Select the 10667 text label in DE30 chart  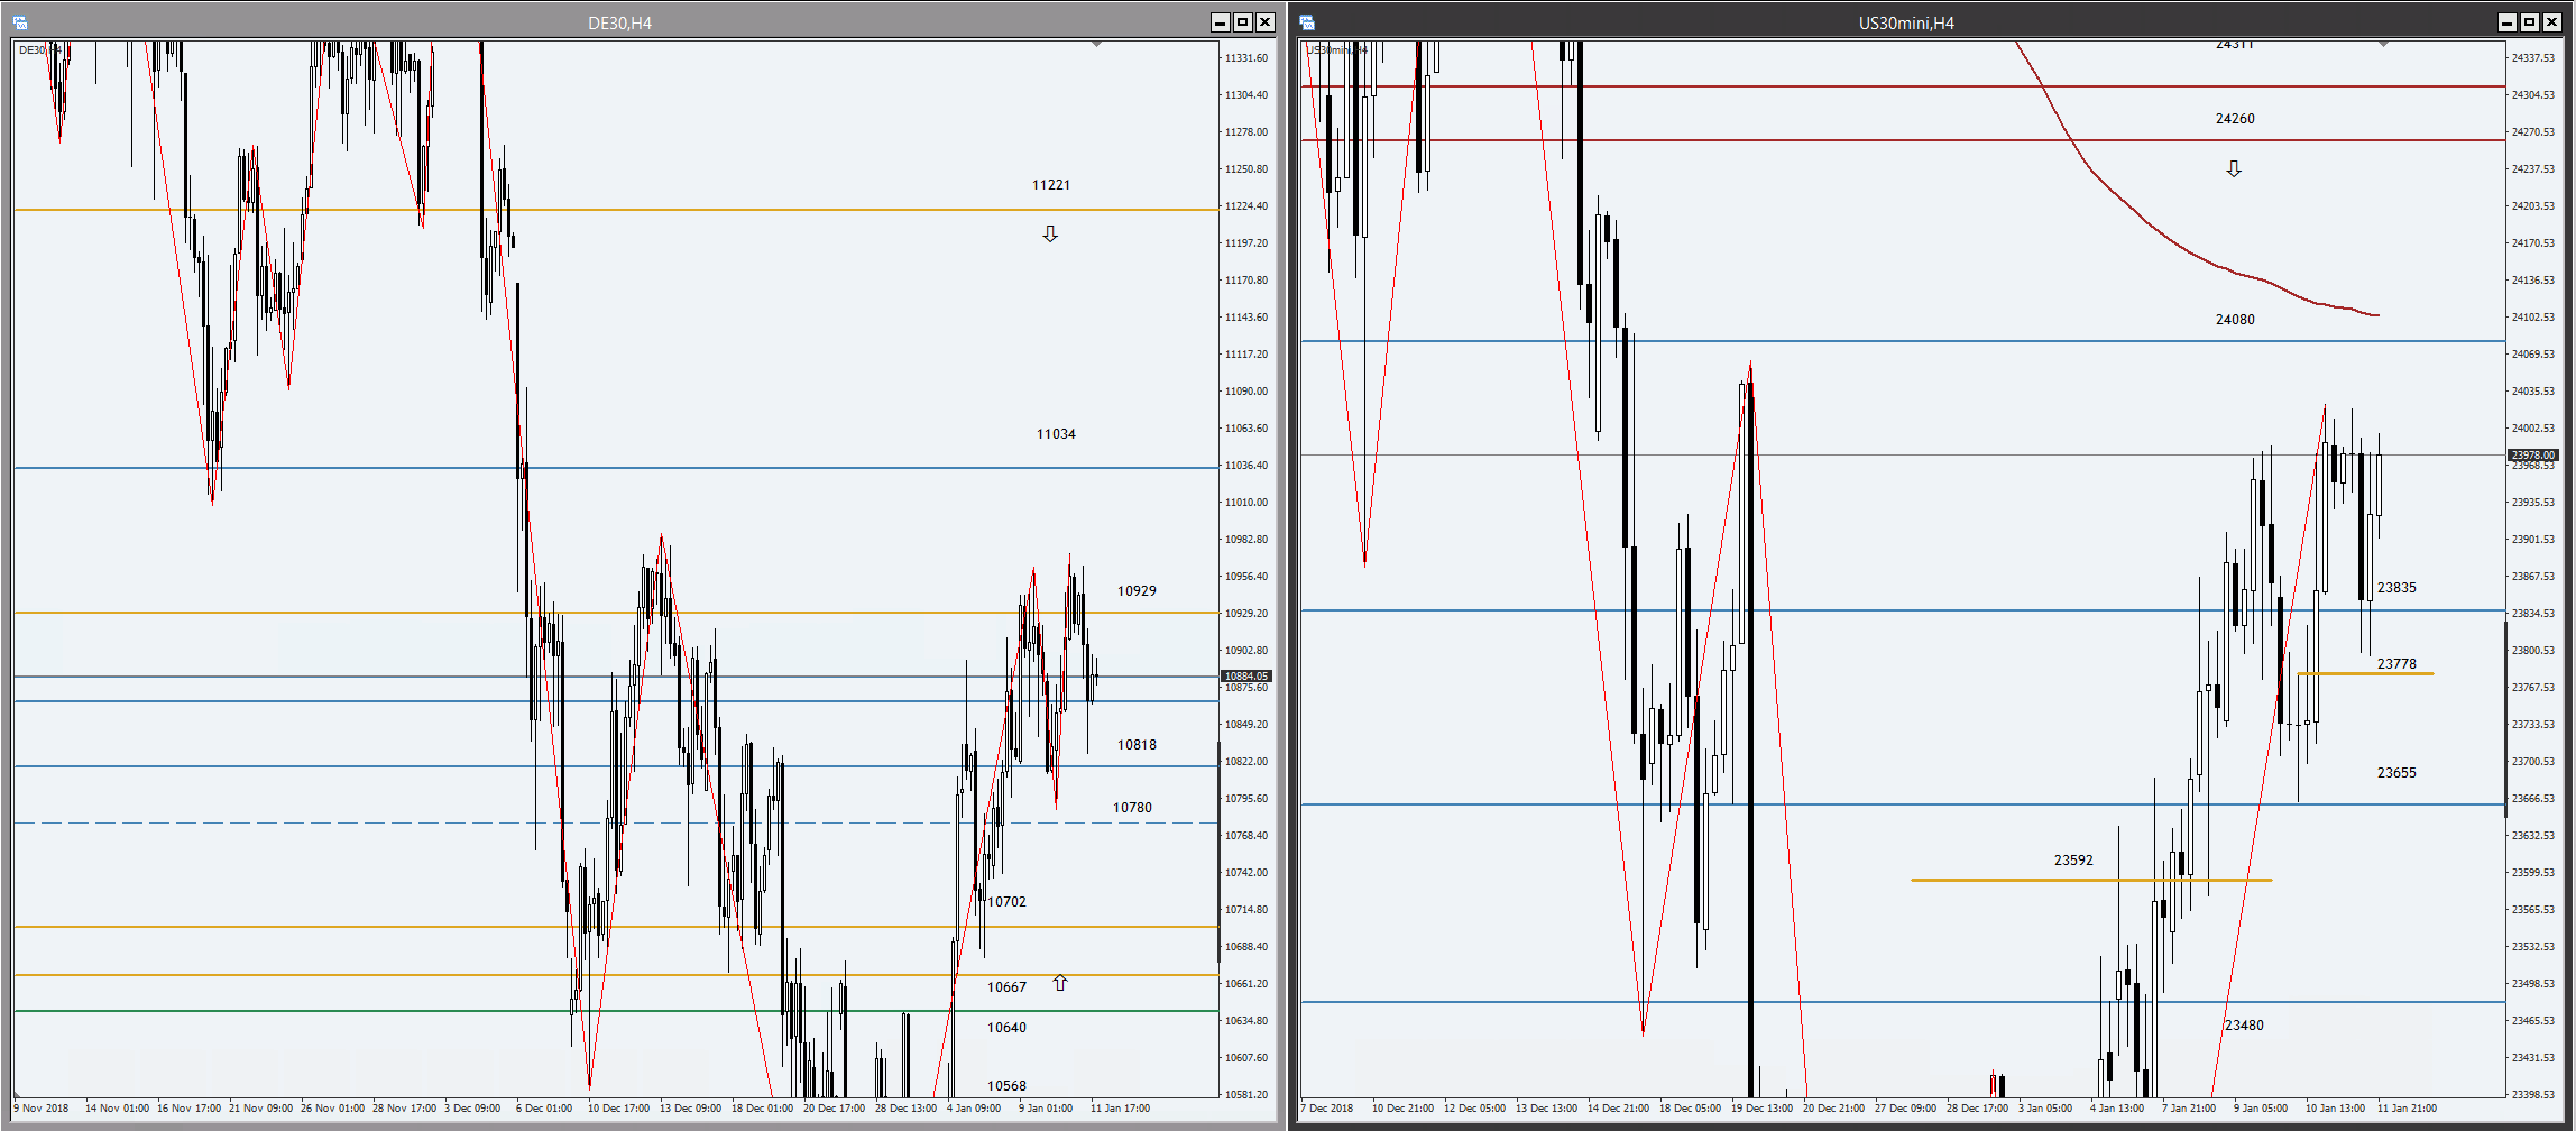[1007, 988]
